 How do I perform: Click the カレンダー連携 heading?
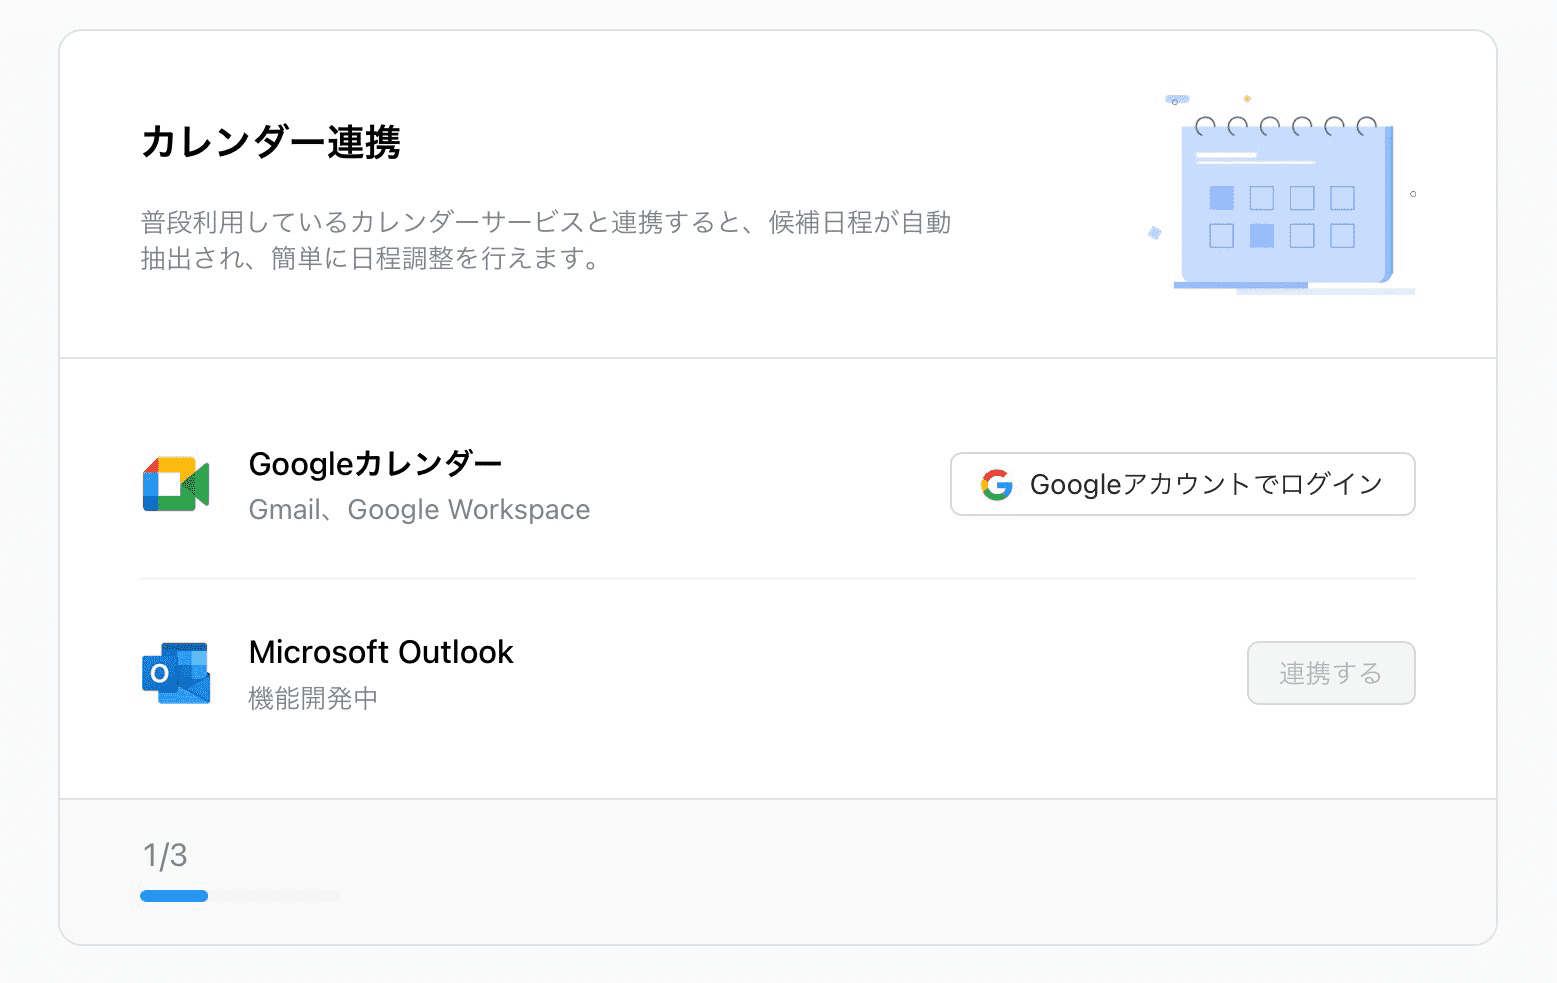[x=271, y=142]
